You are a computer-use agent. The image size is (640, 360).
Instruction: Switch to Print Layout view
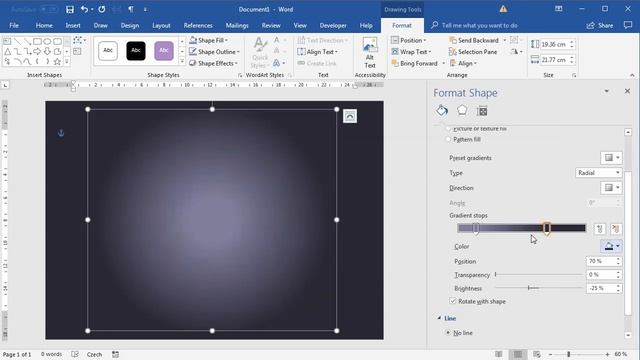pos(518,354)
